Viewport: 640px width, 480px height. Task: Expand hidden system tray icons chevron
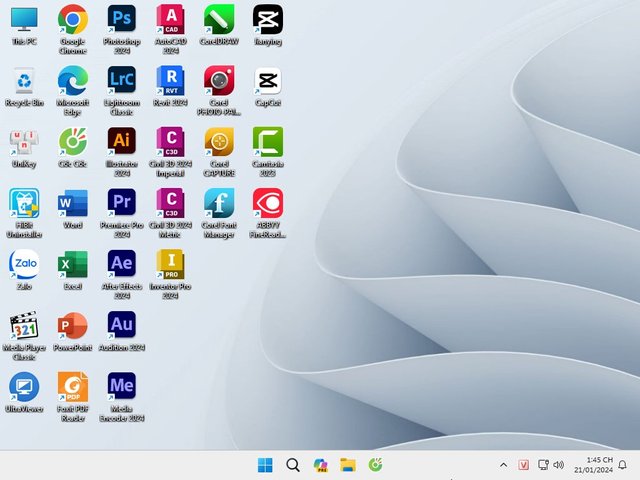[x=504, y=465]
